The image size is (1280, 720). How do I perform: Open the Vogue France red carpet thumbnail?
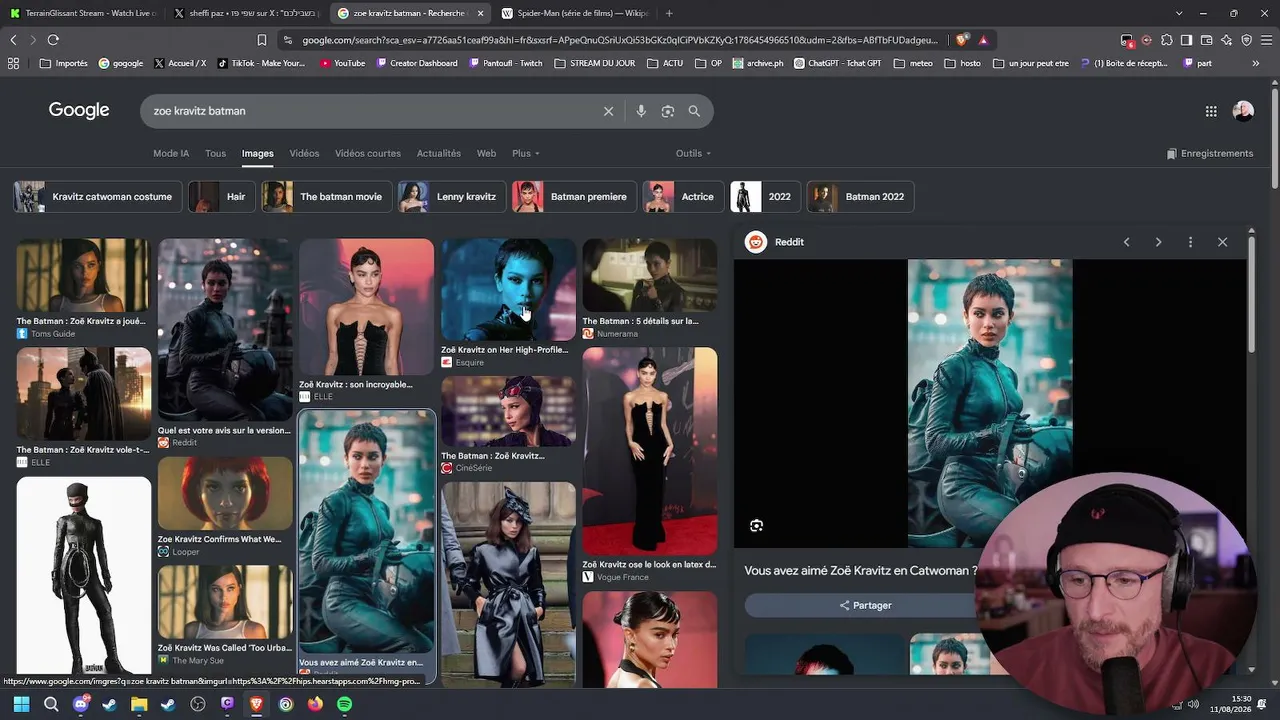tap(650, 451)
